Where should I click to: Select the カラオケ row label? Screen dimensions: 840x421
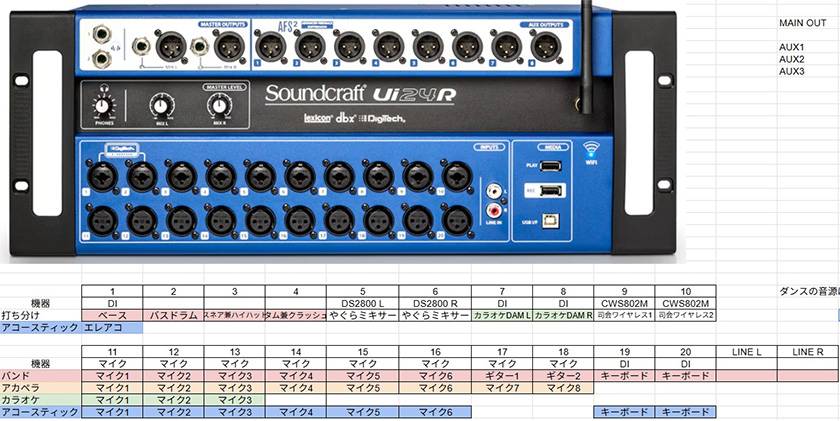pyautogui.click(x=41, y=400)
